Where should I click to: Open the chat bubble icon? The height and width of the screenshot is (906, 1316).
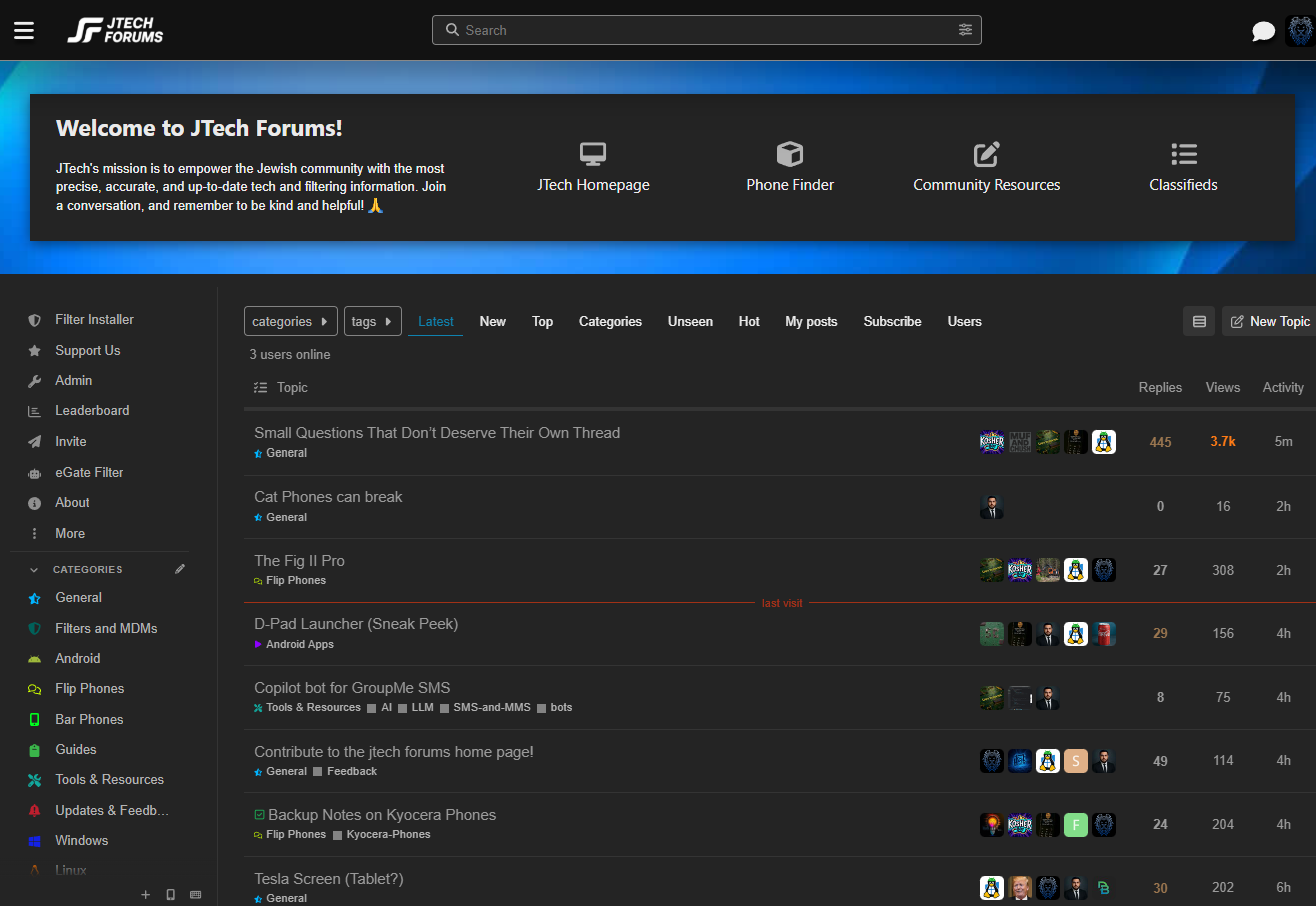pyautogui.click(x=1263, y=31)
